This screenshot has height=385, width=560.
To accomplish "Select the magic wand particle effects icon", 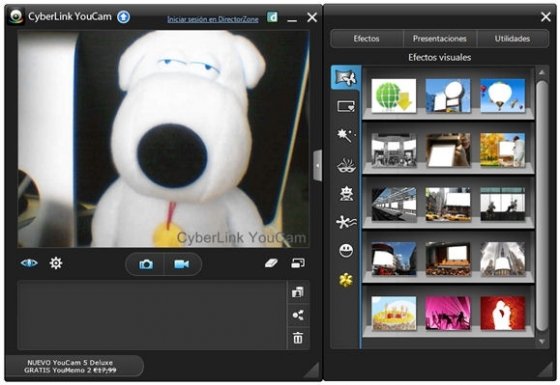I will pyautogui.click(x=346, y=135).
